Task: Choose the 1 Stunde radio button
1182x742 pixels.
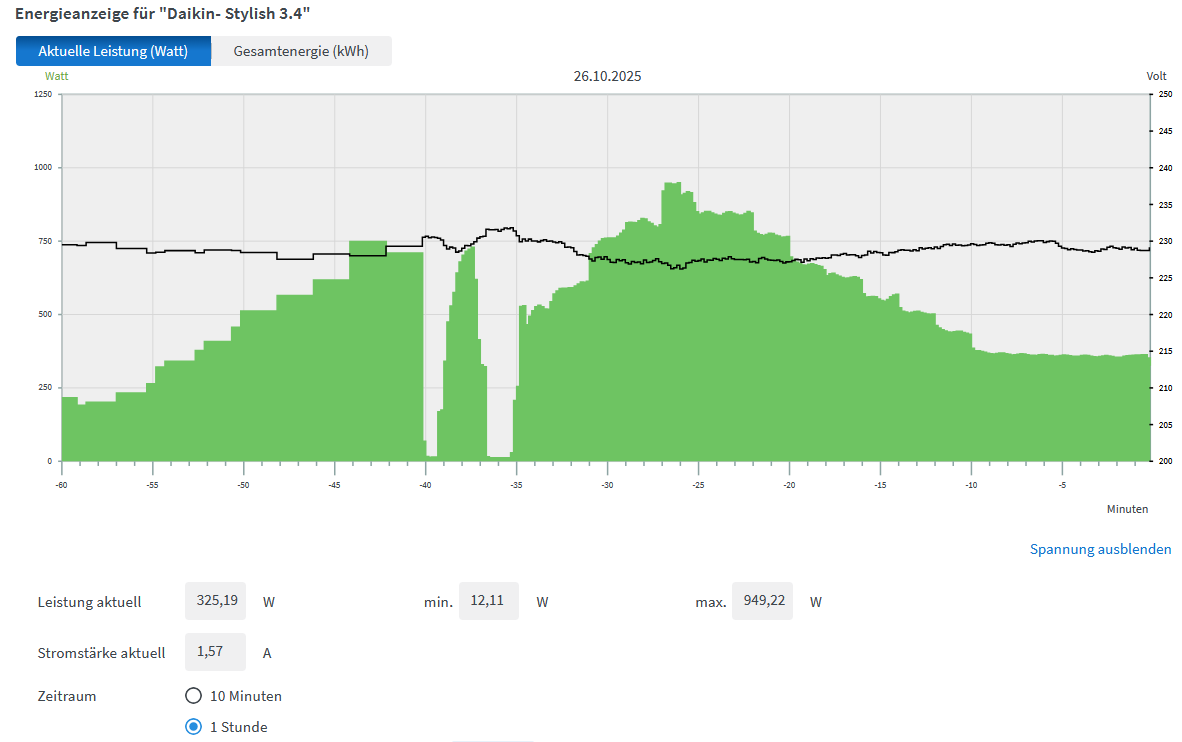Action: click(194, 727)
